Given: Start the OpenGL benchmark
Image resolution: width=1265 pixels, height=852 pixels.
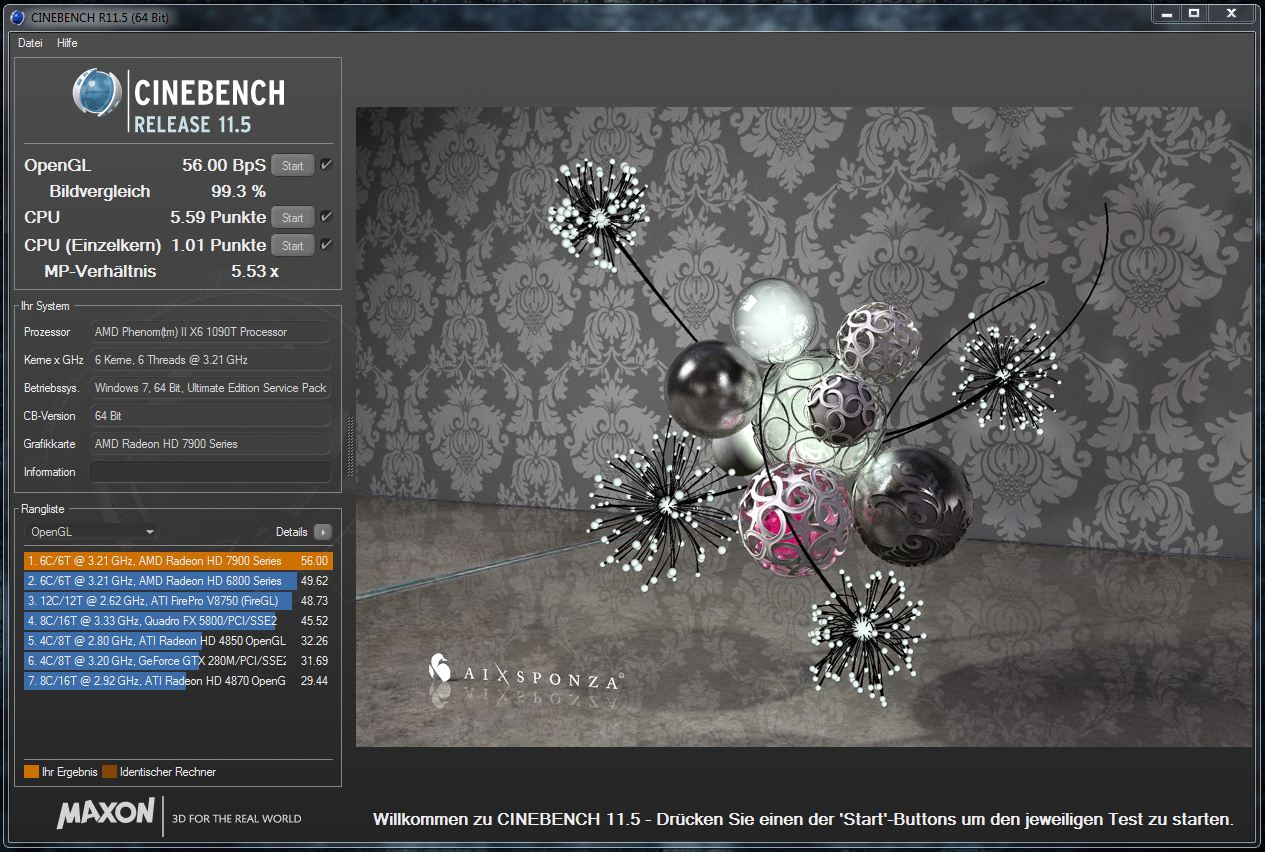Looking at the screenshot, I should coord(293,166).
